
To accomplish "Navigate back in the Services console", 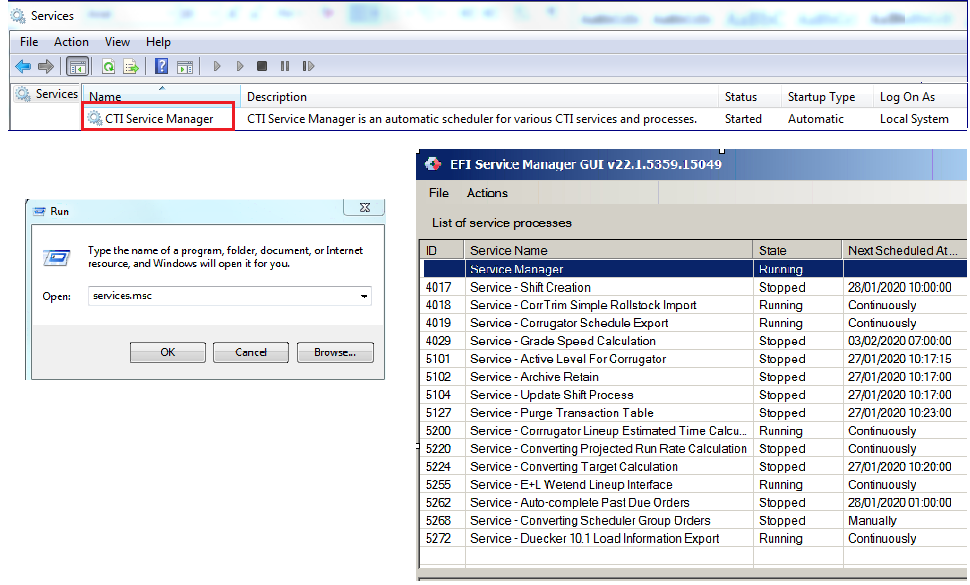I will tap(22, 66).
